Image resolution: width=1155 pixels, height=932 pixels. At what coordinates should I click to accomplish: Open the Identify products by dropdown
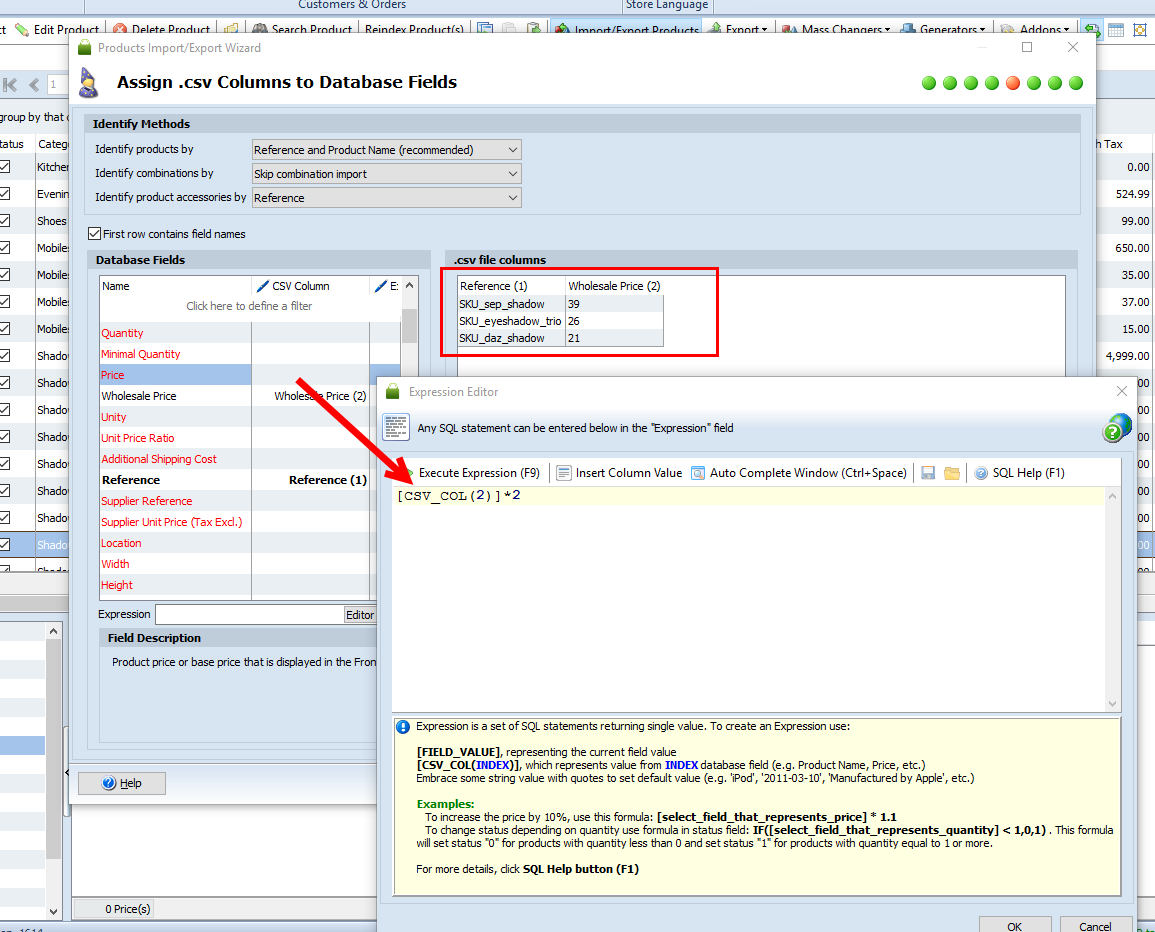[387, 150]
